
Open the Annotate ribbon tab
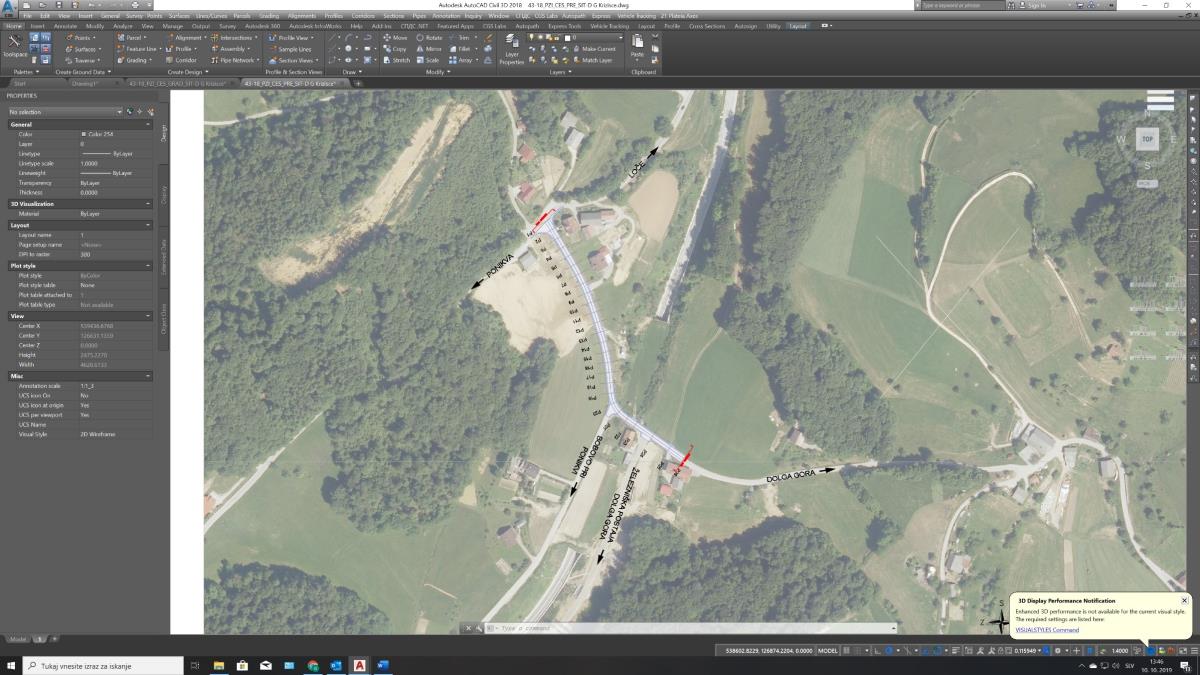click(65, 26)
